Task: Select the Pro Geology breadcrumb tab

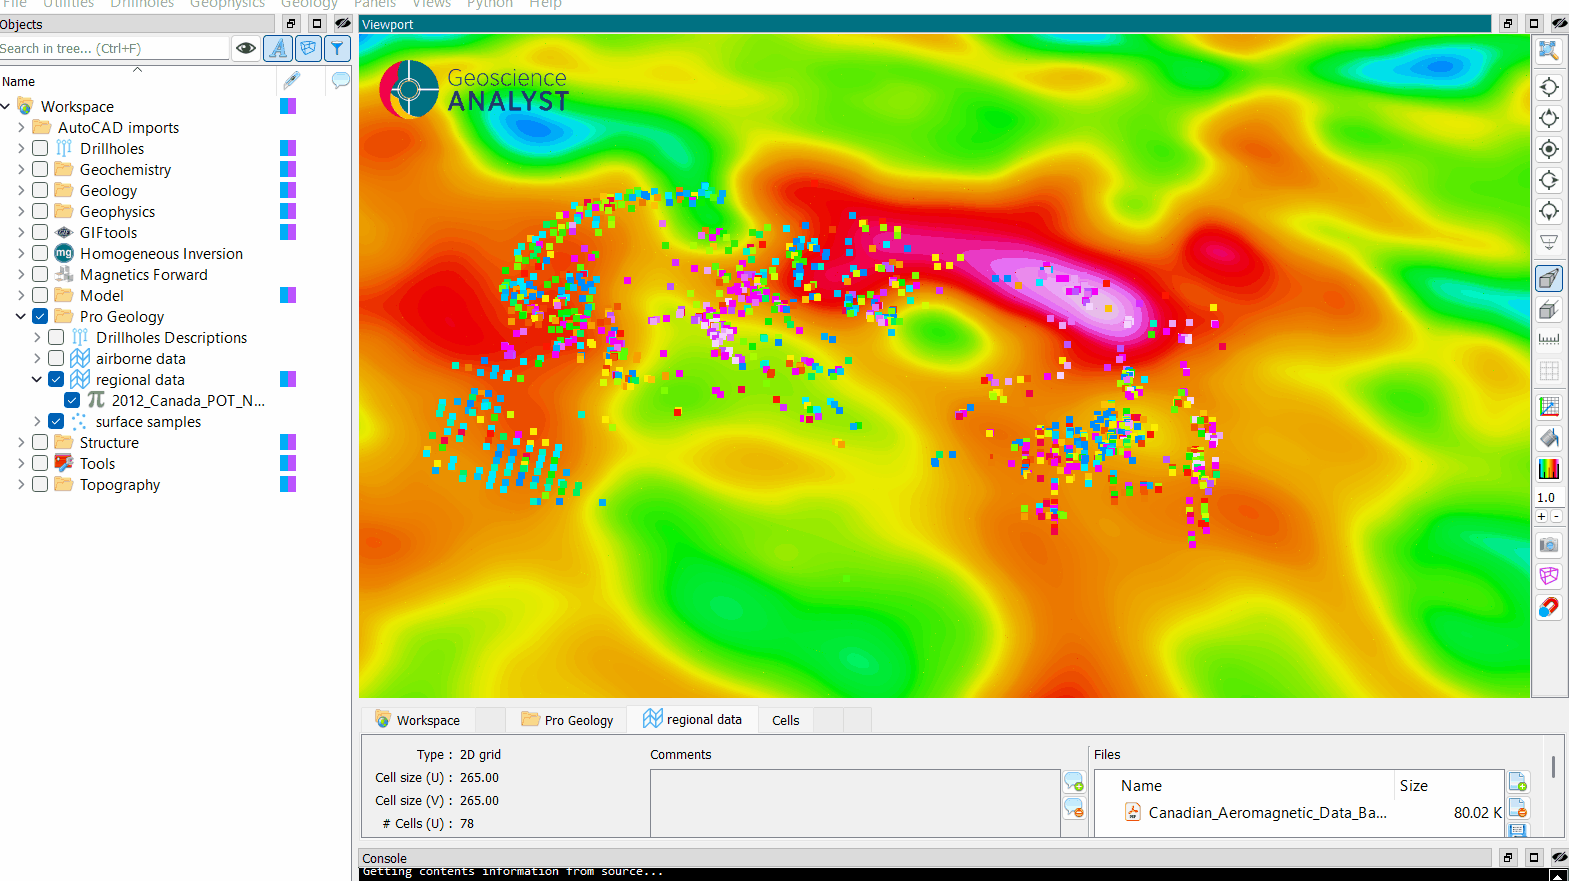Action: click(568, 720)
